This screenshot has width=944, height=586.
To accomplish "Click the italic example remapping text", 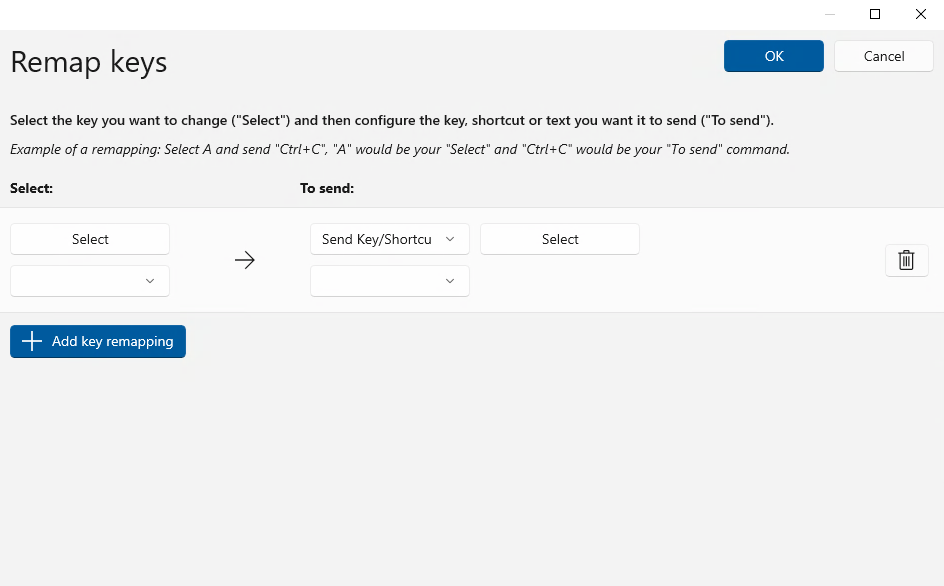I will click(x=400, y=149).
